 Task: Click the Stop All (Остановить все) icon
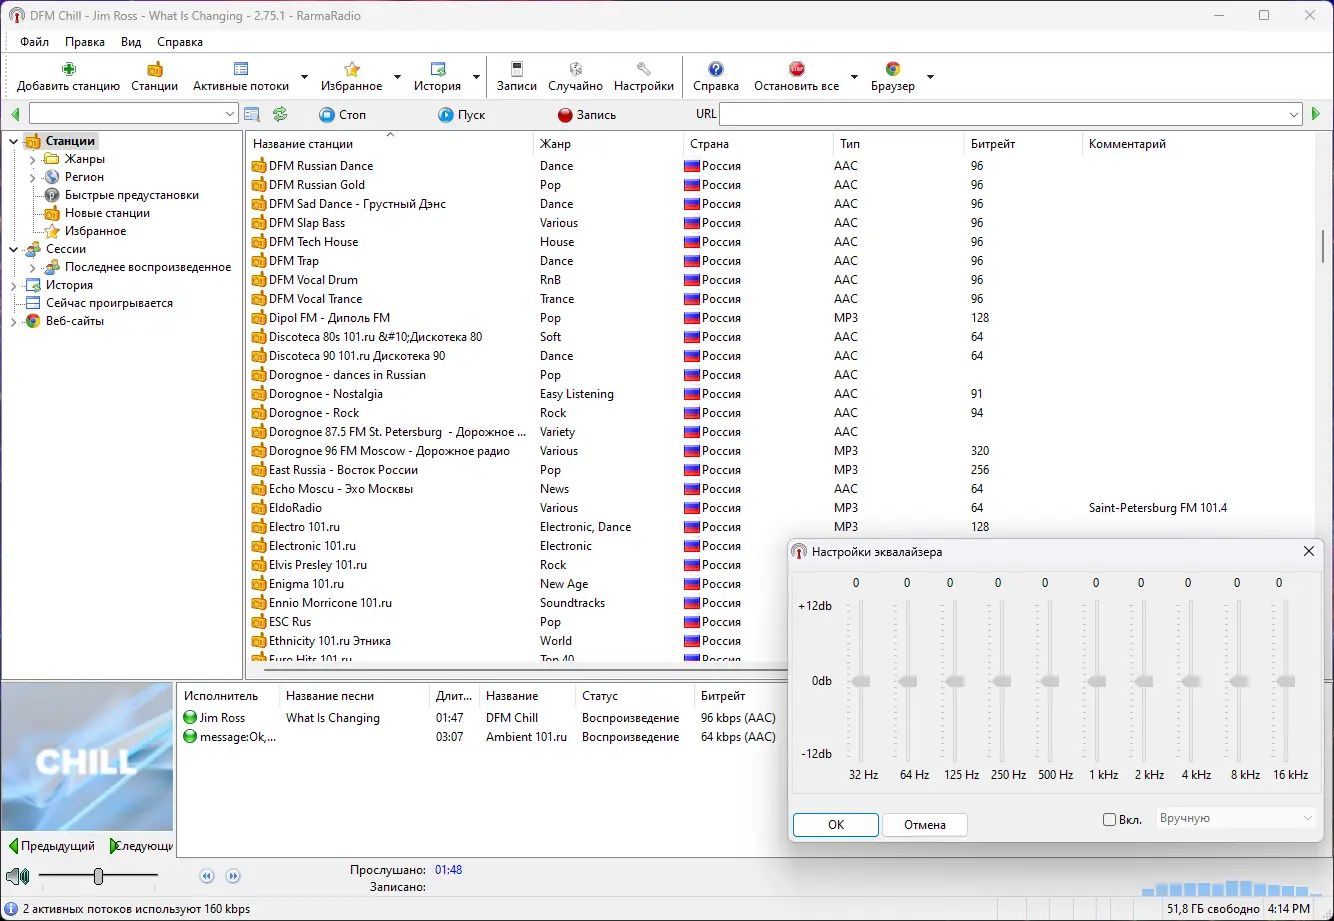pos(796,70)
